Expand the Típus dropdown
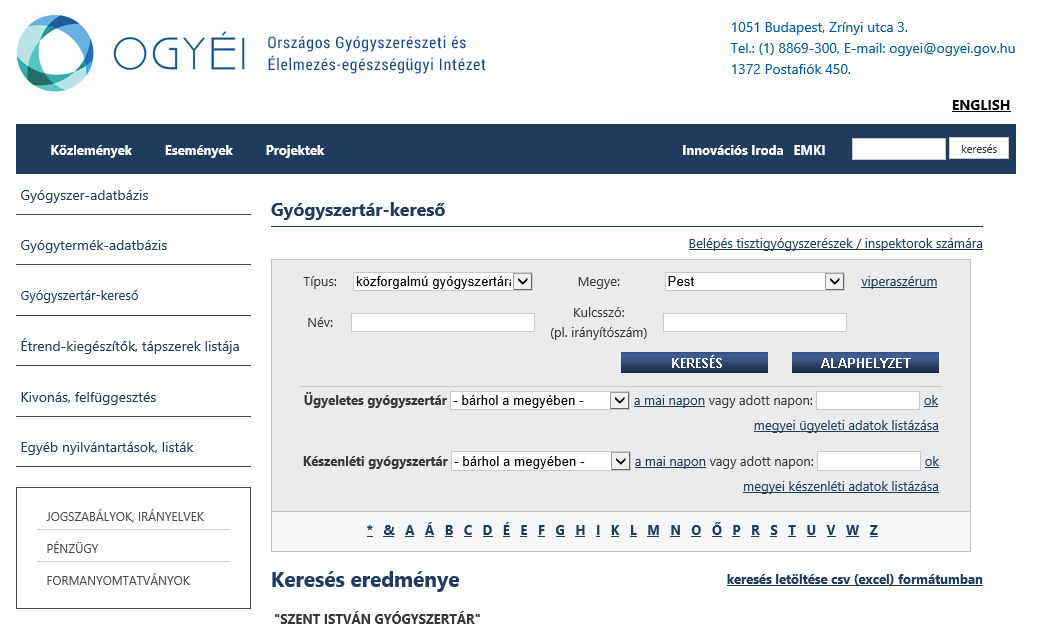The height and width of the screenshot is (635, 1042). tap(443, 282)
